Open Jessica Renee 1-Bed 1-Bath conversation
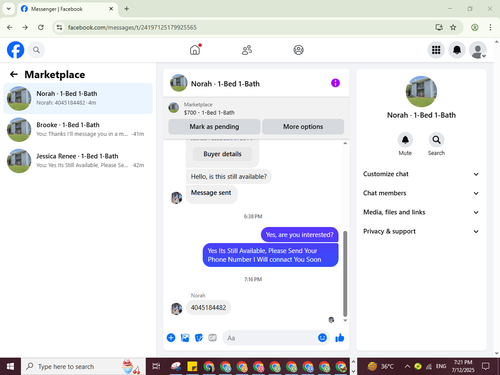This screenshot has height=375, width=500. coord(78,161)
